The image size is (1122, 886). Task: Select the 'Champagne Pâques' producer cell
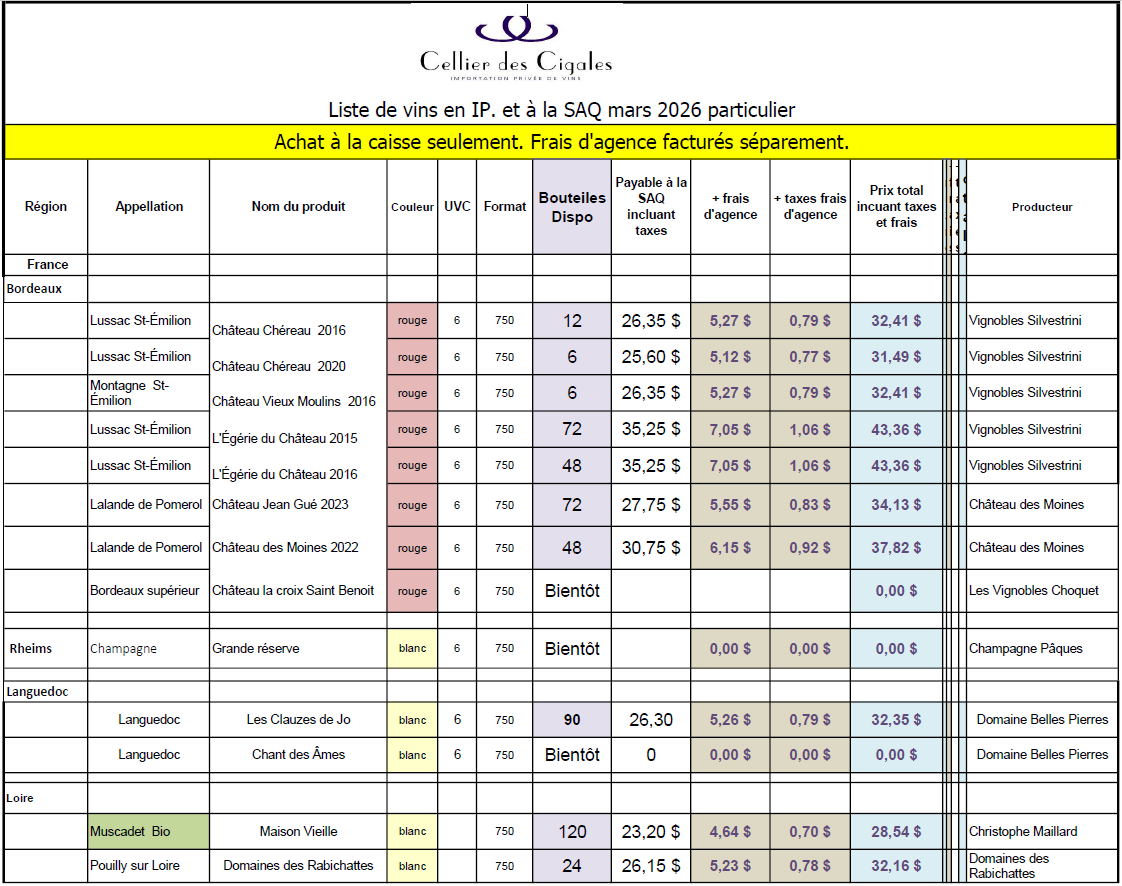(1042, 648)
